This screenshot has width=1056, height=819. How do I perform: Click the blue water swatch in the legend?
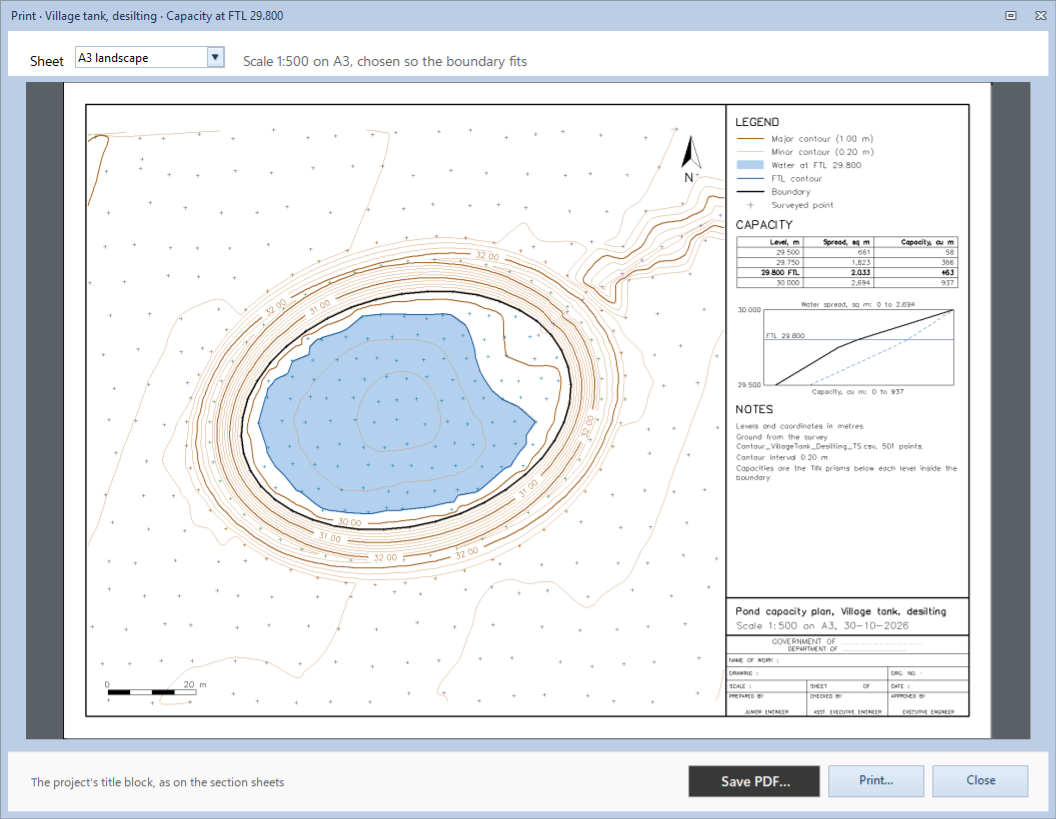click(750, 165)
